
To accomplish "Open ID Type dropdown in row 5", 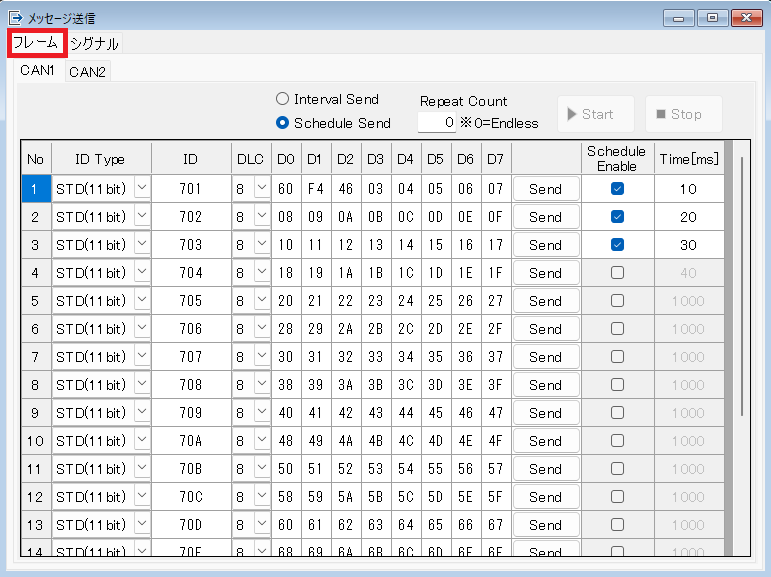I will (x=141, y=300).
